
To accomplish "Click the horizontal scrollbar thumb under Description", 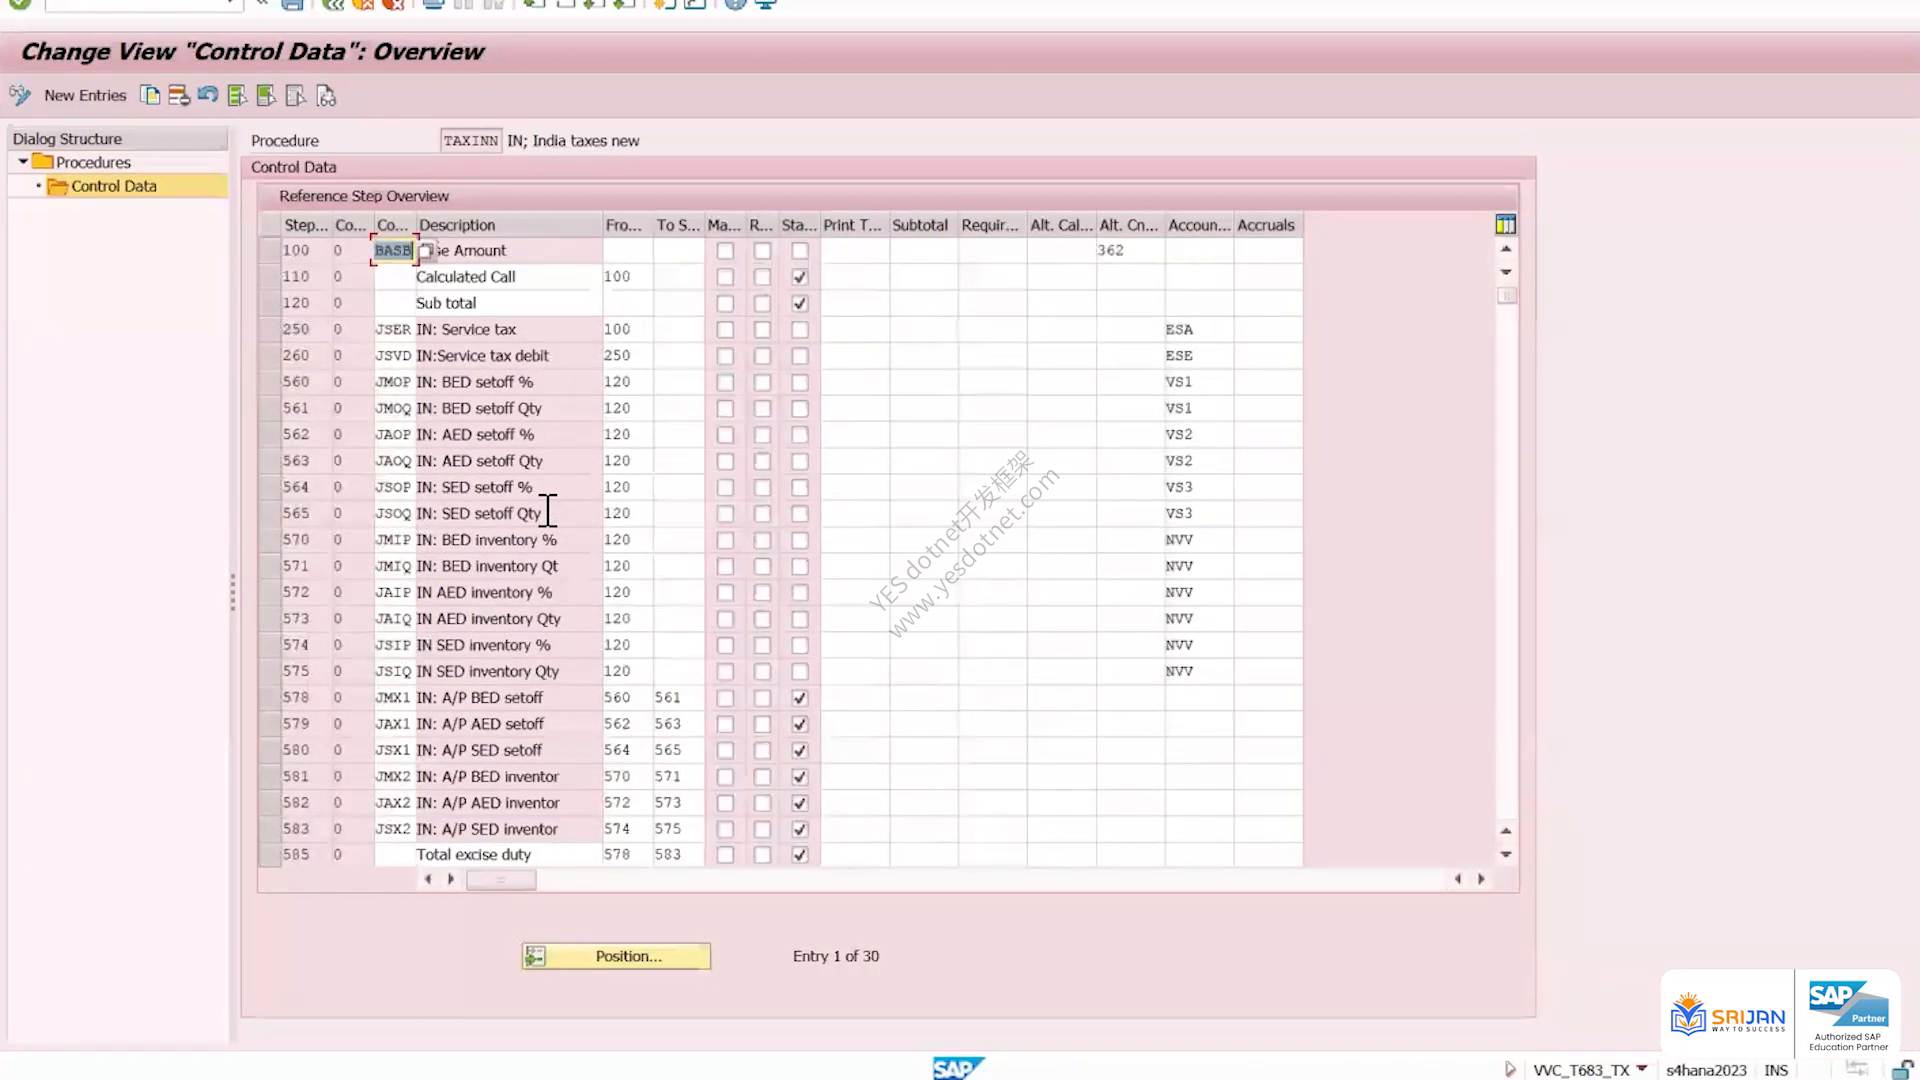I will click(501, 880).
